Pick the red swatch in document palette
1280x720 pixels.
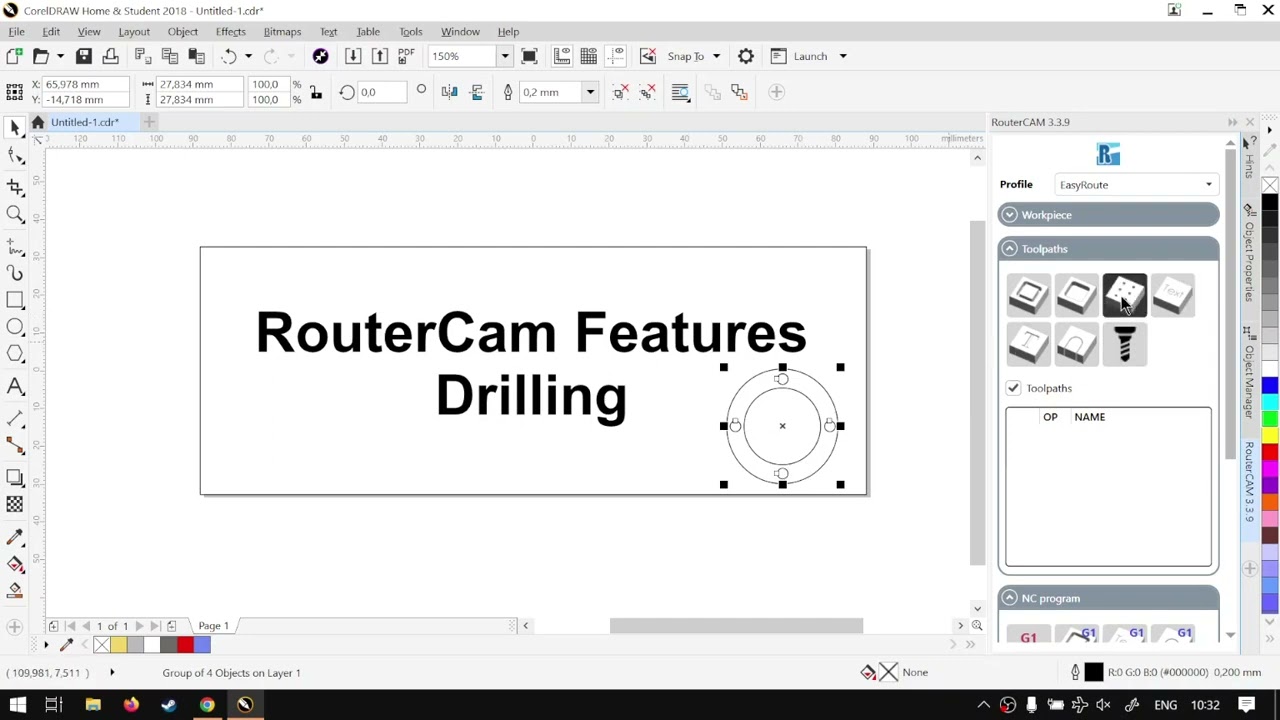click(x=185, y=645)
